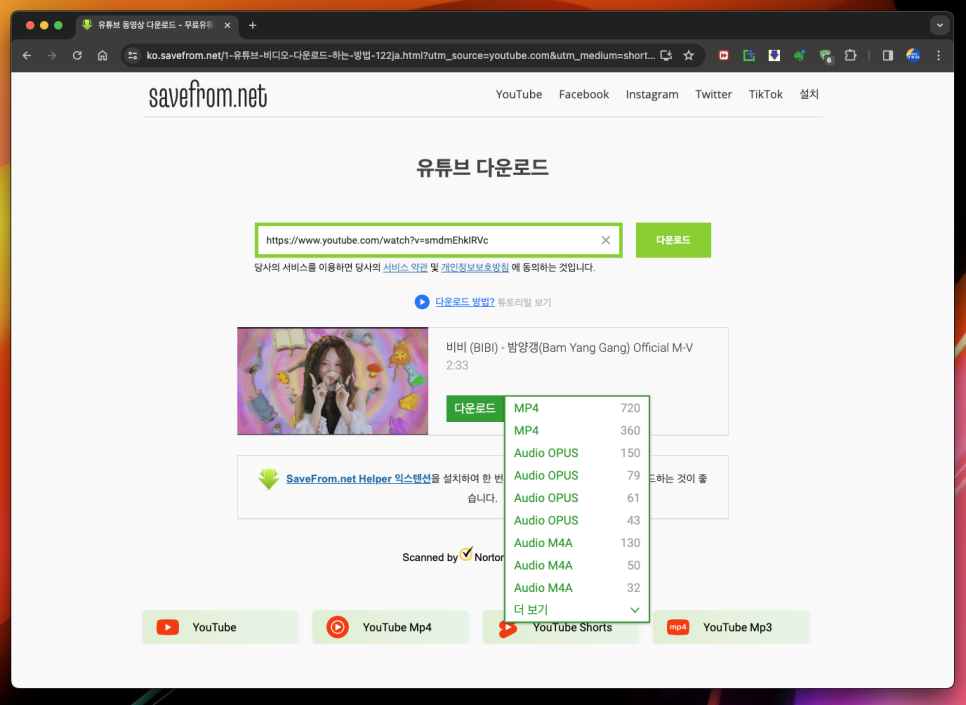Close the savefrom tab with its X
This screenshot has height=705, width=966.
(x=227, y=25)
